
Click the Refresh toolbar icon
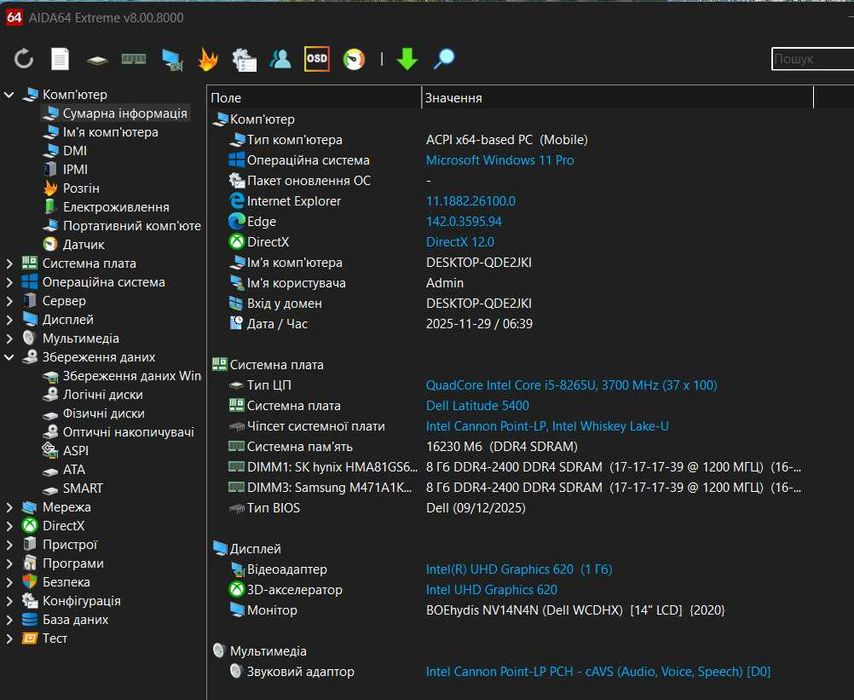pyautogui.click(x=23, y=59)
